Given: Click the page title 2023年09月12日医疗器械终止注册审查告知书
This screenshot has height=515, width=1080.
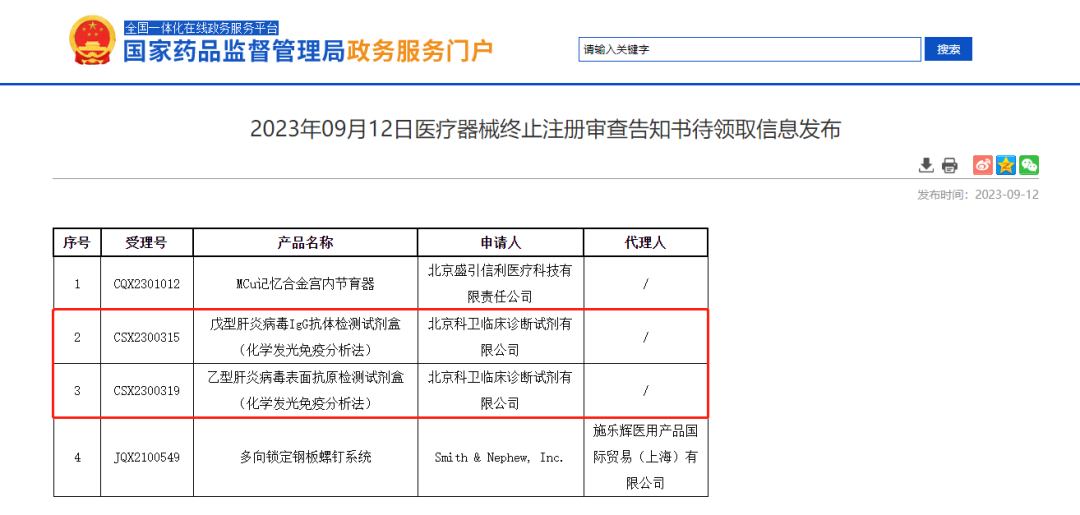Looking at the screenshot, I should pyautogui.click(x=545, y=129).
